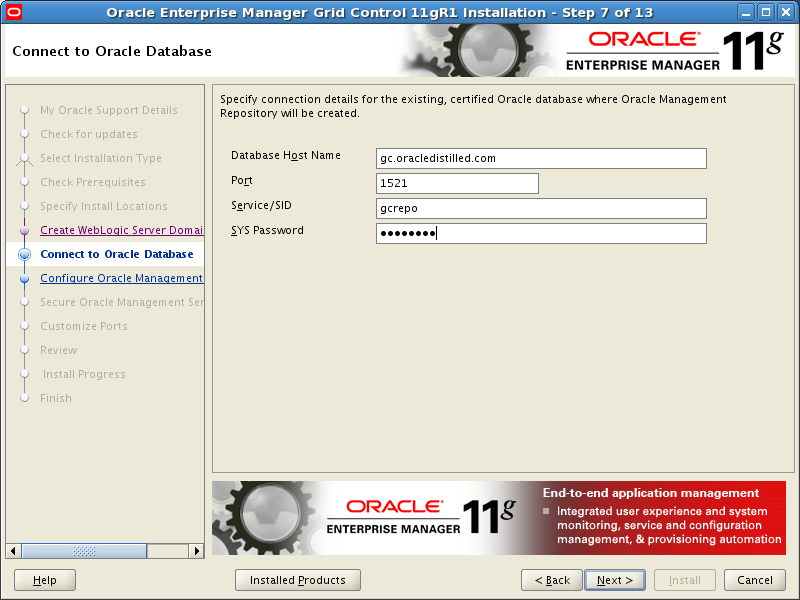Click the Finish step

point(56,398)
